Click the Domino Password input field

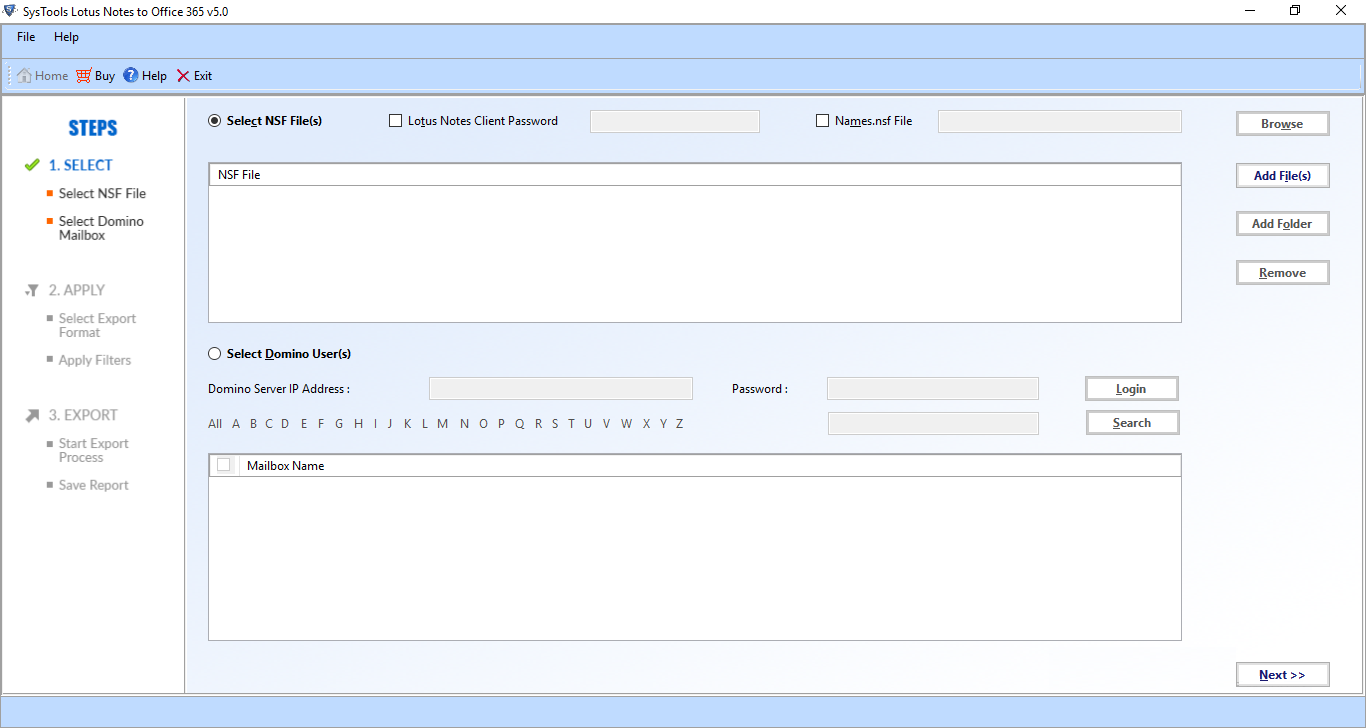933,389
